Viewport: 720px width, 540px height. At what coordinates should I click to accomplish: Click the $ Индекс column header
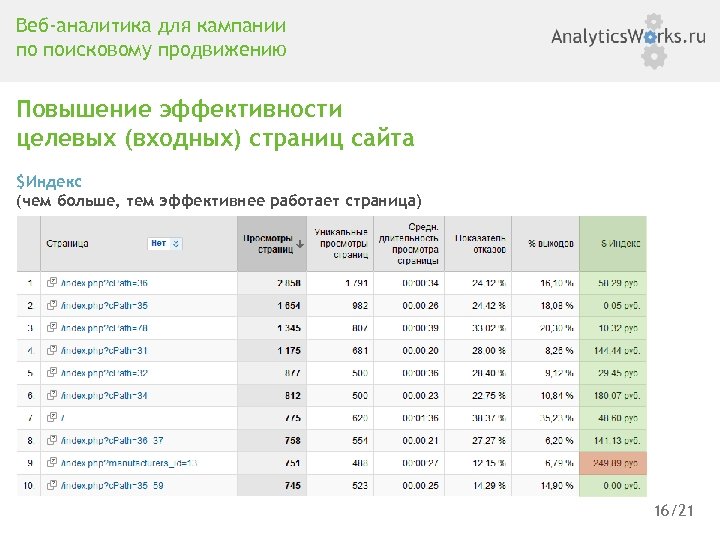click(620, 243)
